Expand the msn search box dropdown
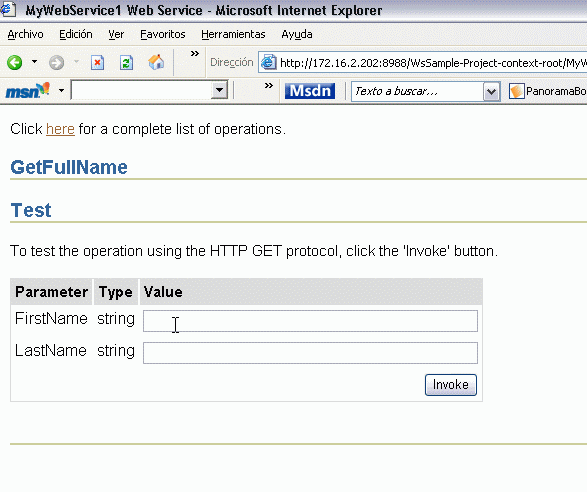The height and width of the screenshot is (492, 587). click(219, 90)
